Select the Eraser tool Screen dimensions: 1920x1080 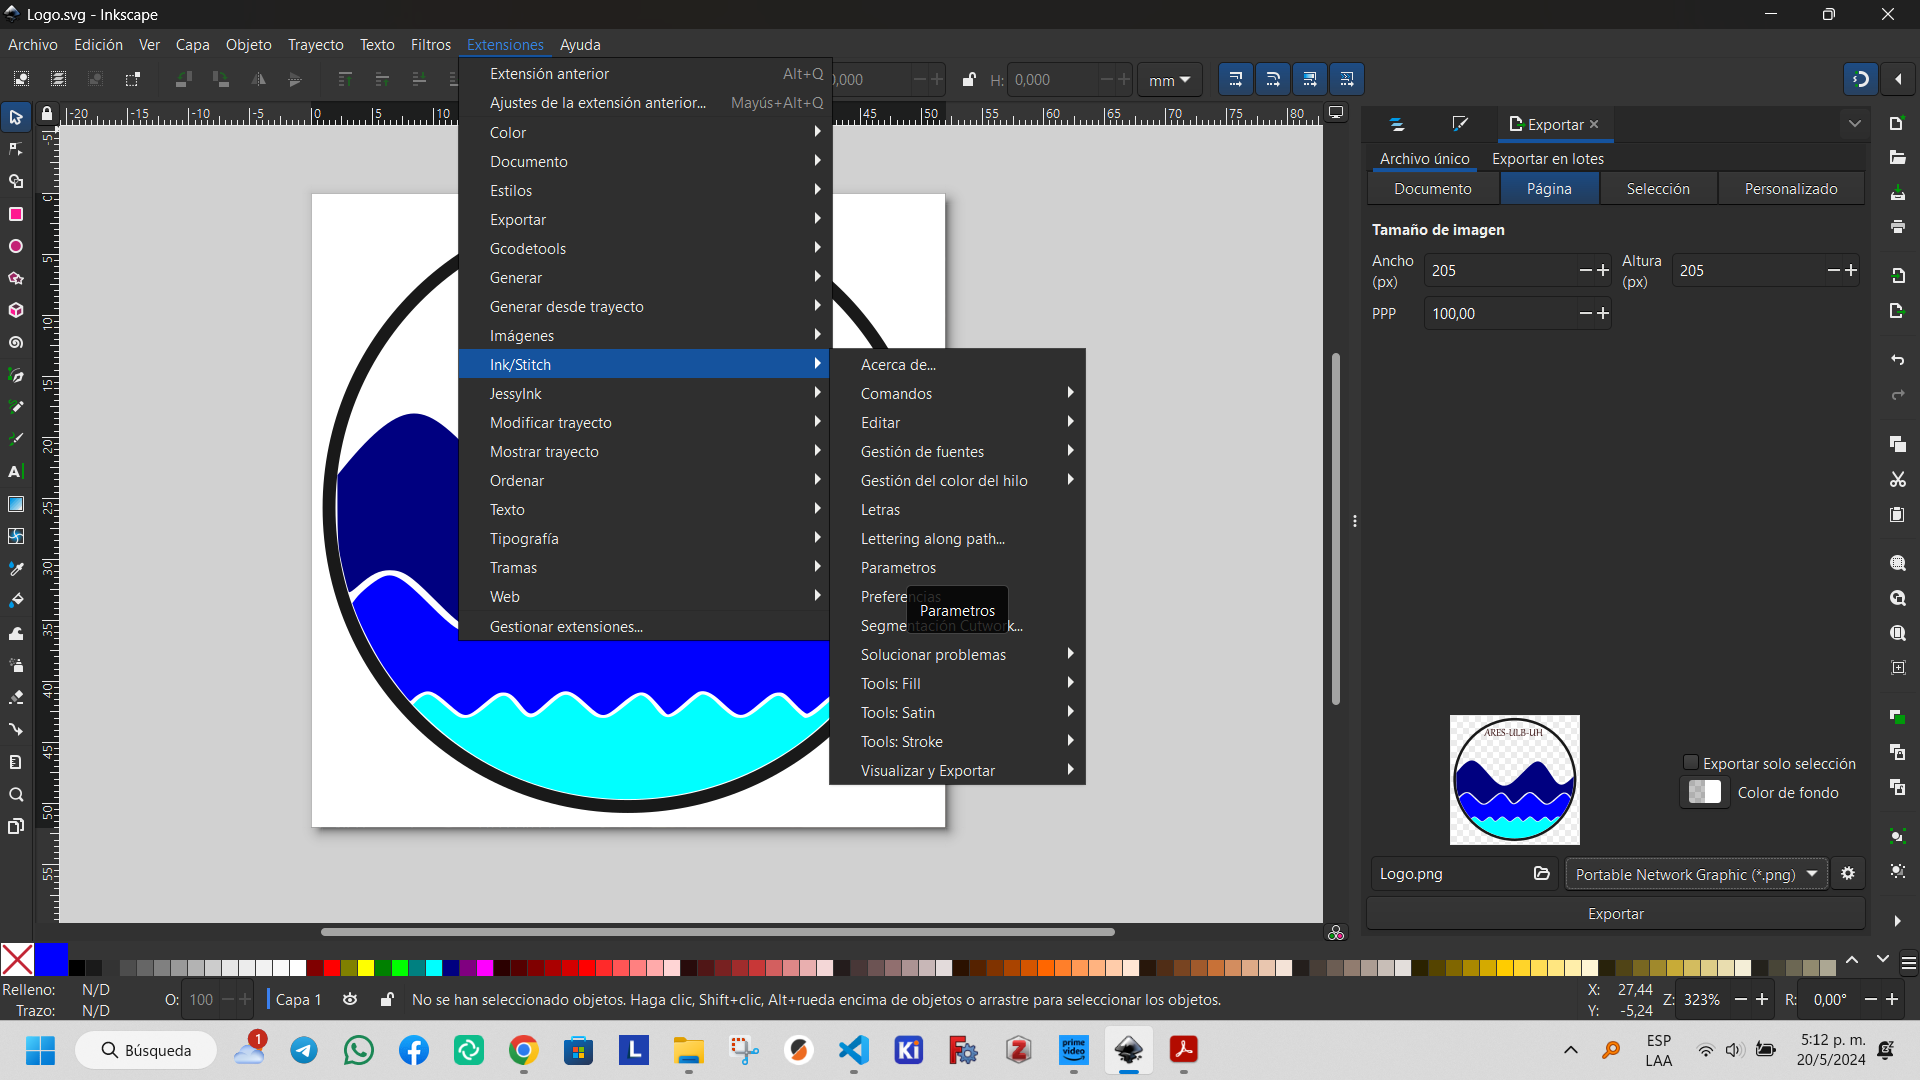[16, 697]
